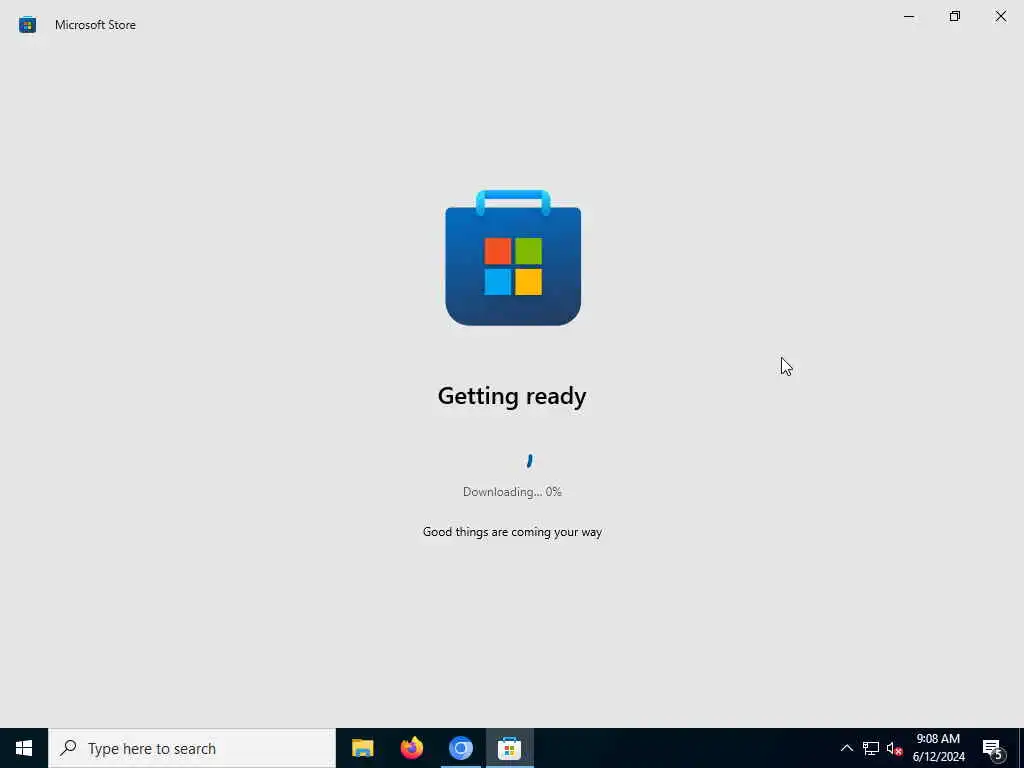Click the 'Getting ready' heading
The height and width of the screenshot is (768, 1024).
512,396
